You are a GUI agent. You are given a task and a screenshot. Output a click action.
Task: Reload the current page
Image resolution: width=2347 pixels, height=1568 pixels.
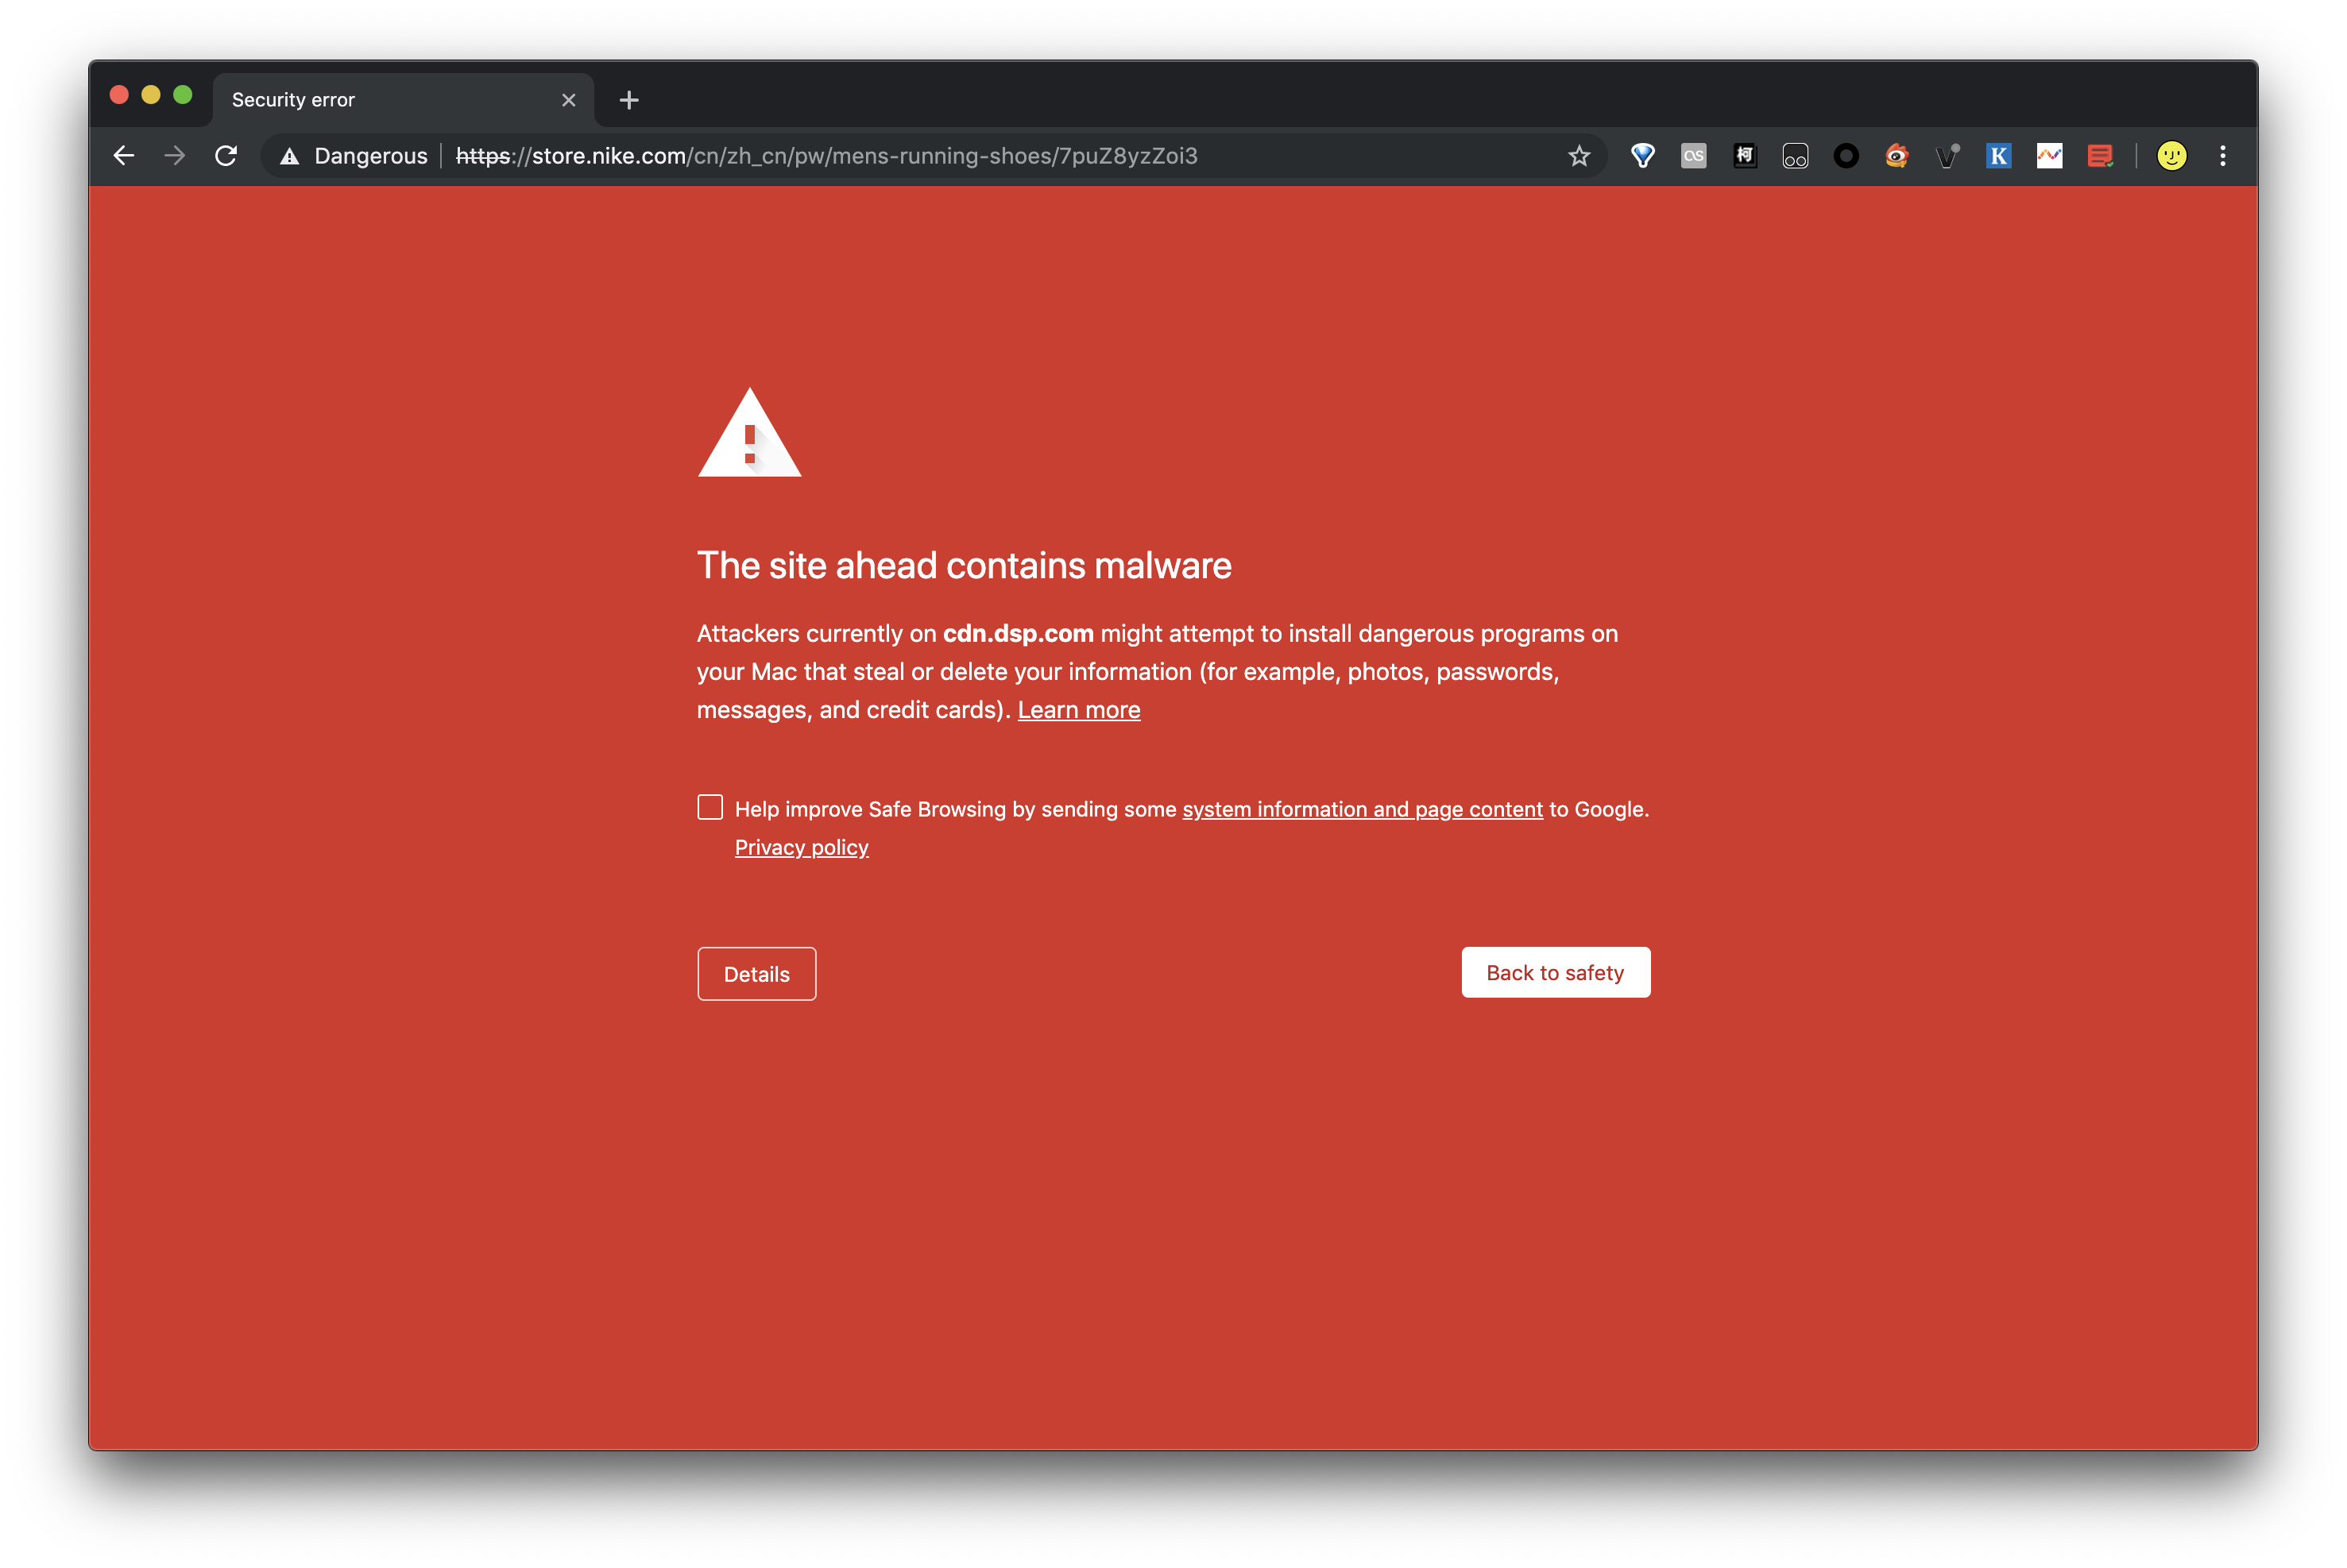coord(226,156)
